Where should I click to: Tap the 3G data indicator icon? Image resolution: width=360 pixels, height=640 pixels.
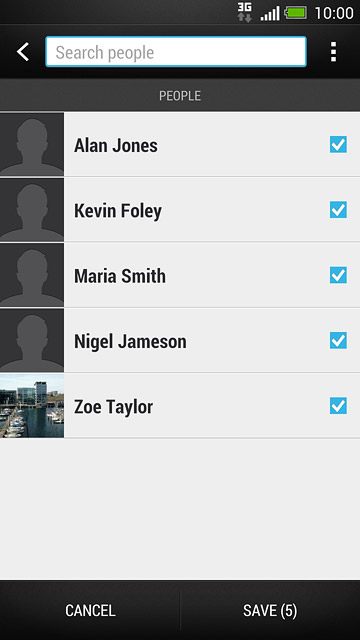(x=244, y=12)
